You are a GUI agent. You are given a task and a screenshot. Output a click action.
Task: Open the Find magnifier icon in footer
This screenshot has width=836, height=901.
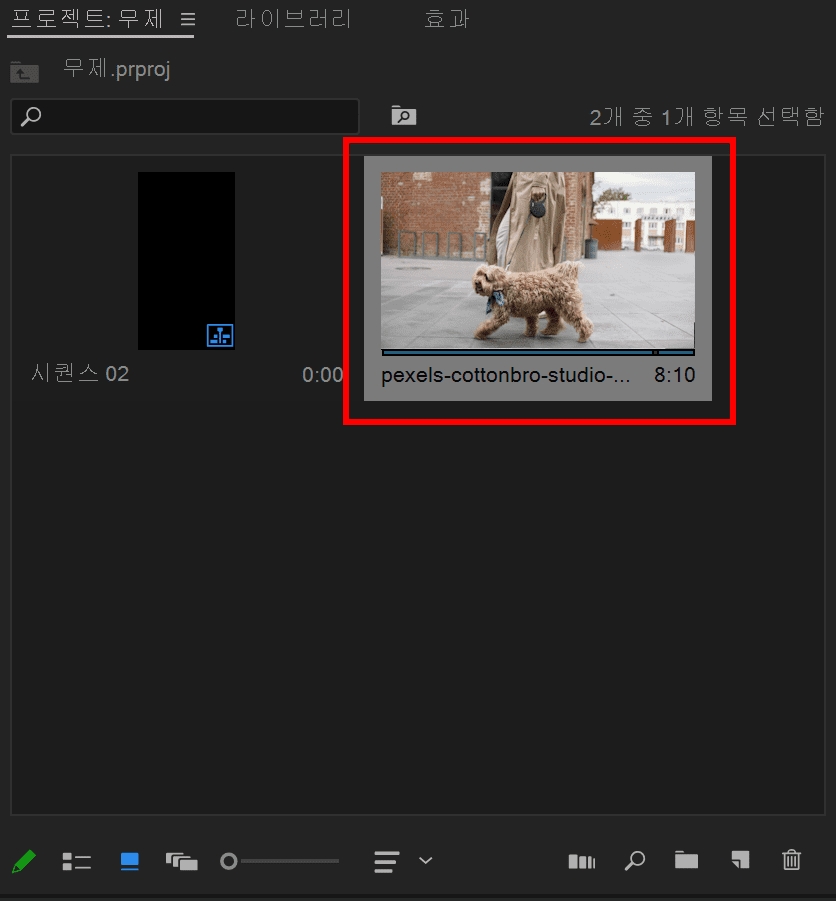pos(635,861)
